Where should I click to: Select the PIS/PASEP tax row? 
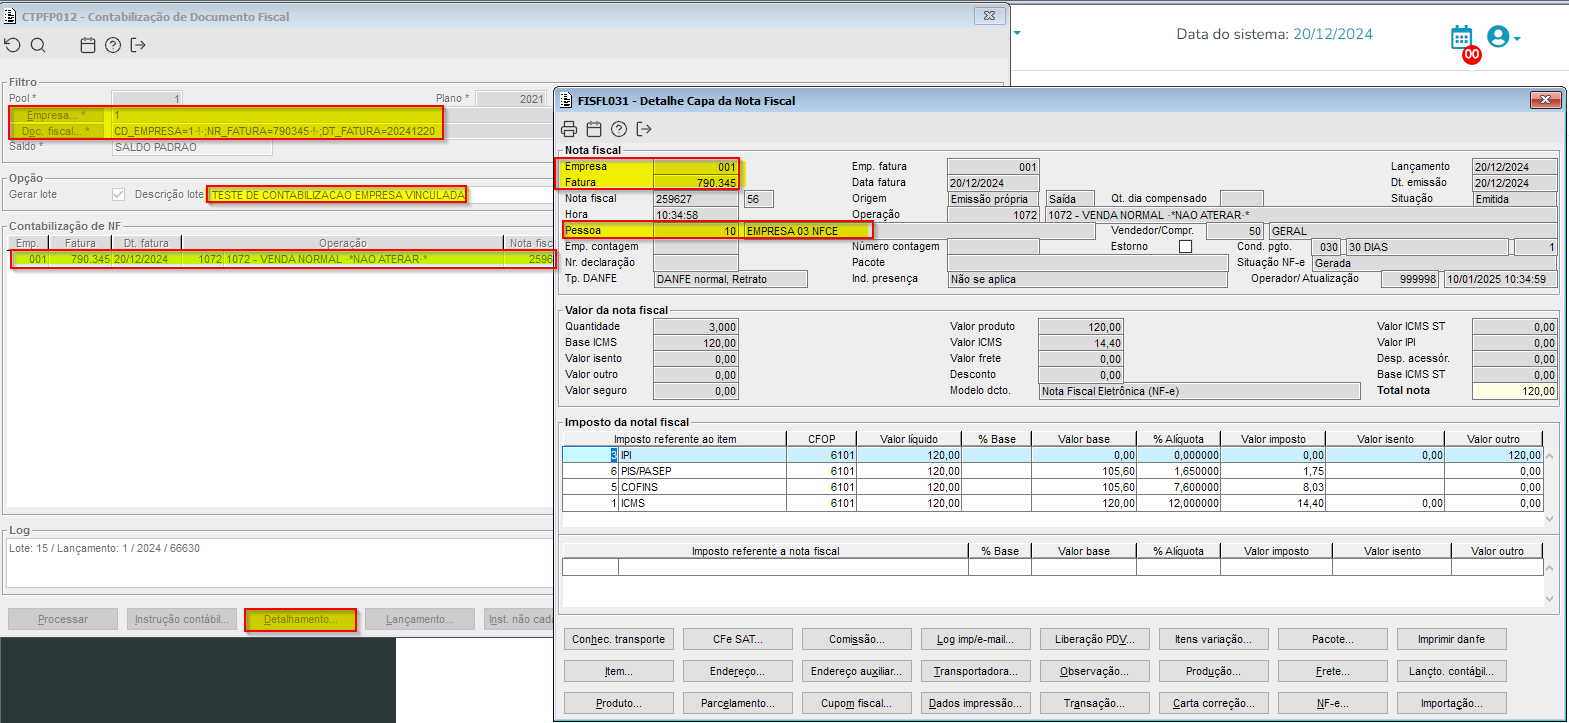click(700, 471)
